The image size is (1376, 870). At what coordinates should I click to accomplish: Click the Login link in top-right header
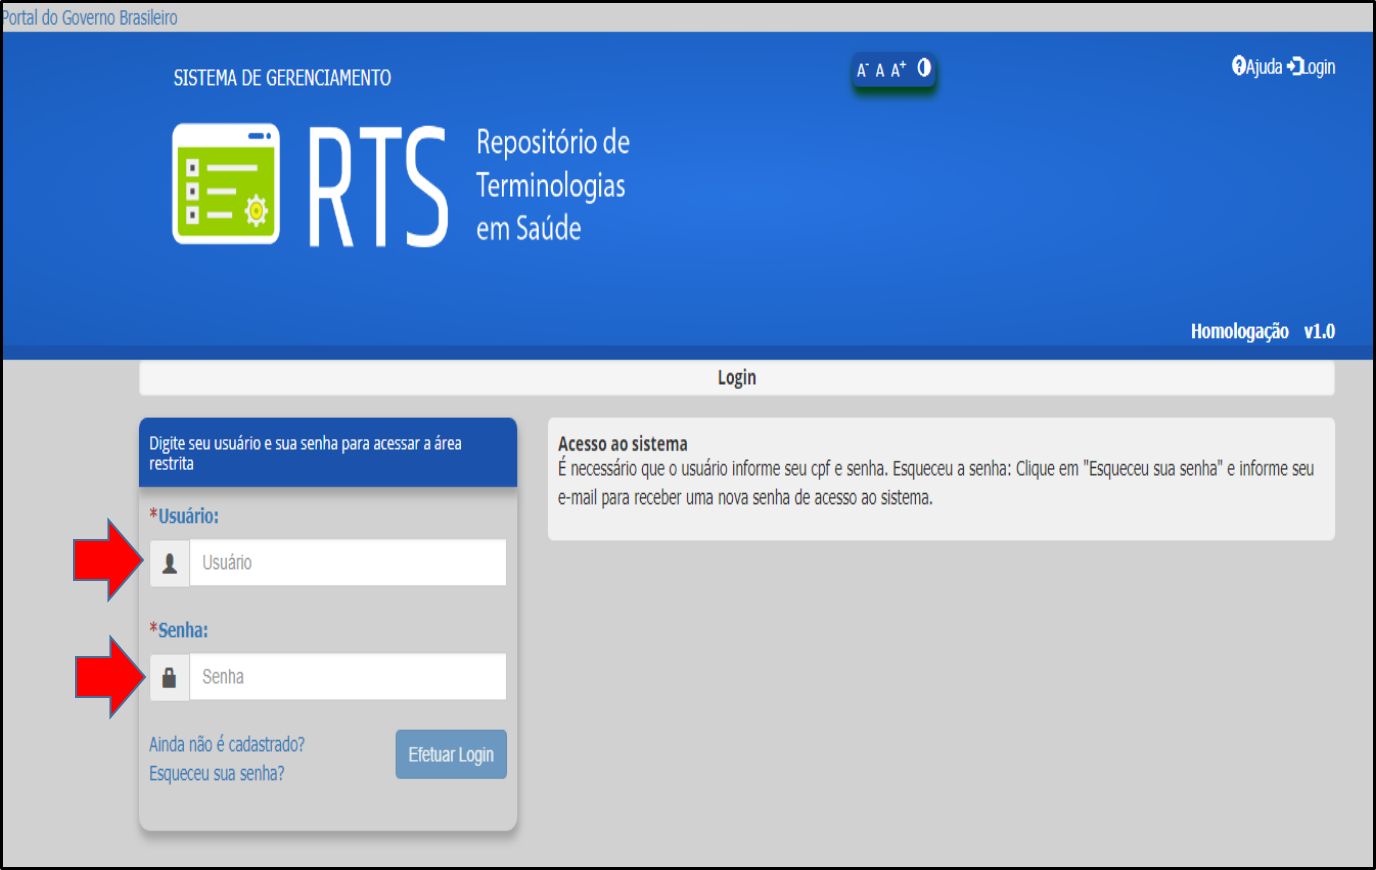click(1312, 67)
